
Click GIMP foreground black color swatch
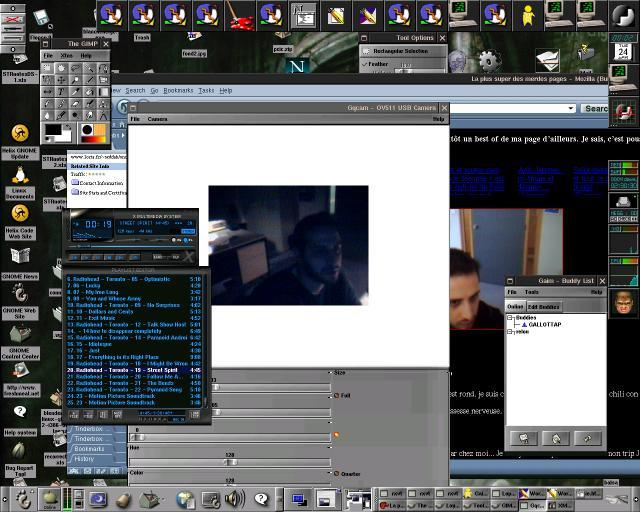[x=55, y=131]
